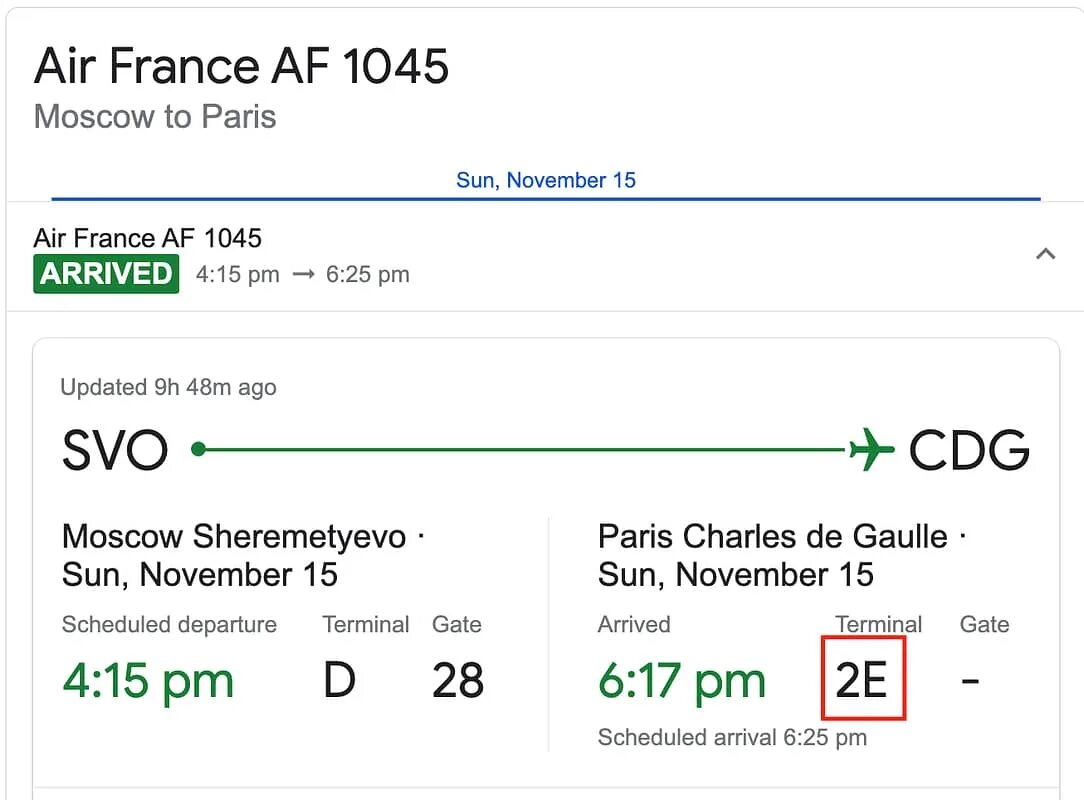Click the 6:17 pm arrived time

click(682, 681)
